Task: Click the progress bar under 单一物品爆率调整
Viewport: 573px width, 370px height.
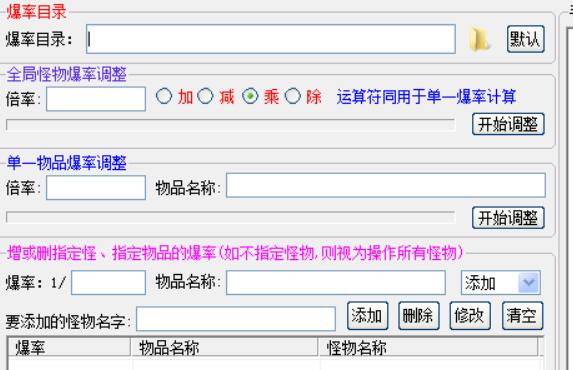Action: 231,217
